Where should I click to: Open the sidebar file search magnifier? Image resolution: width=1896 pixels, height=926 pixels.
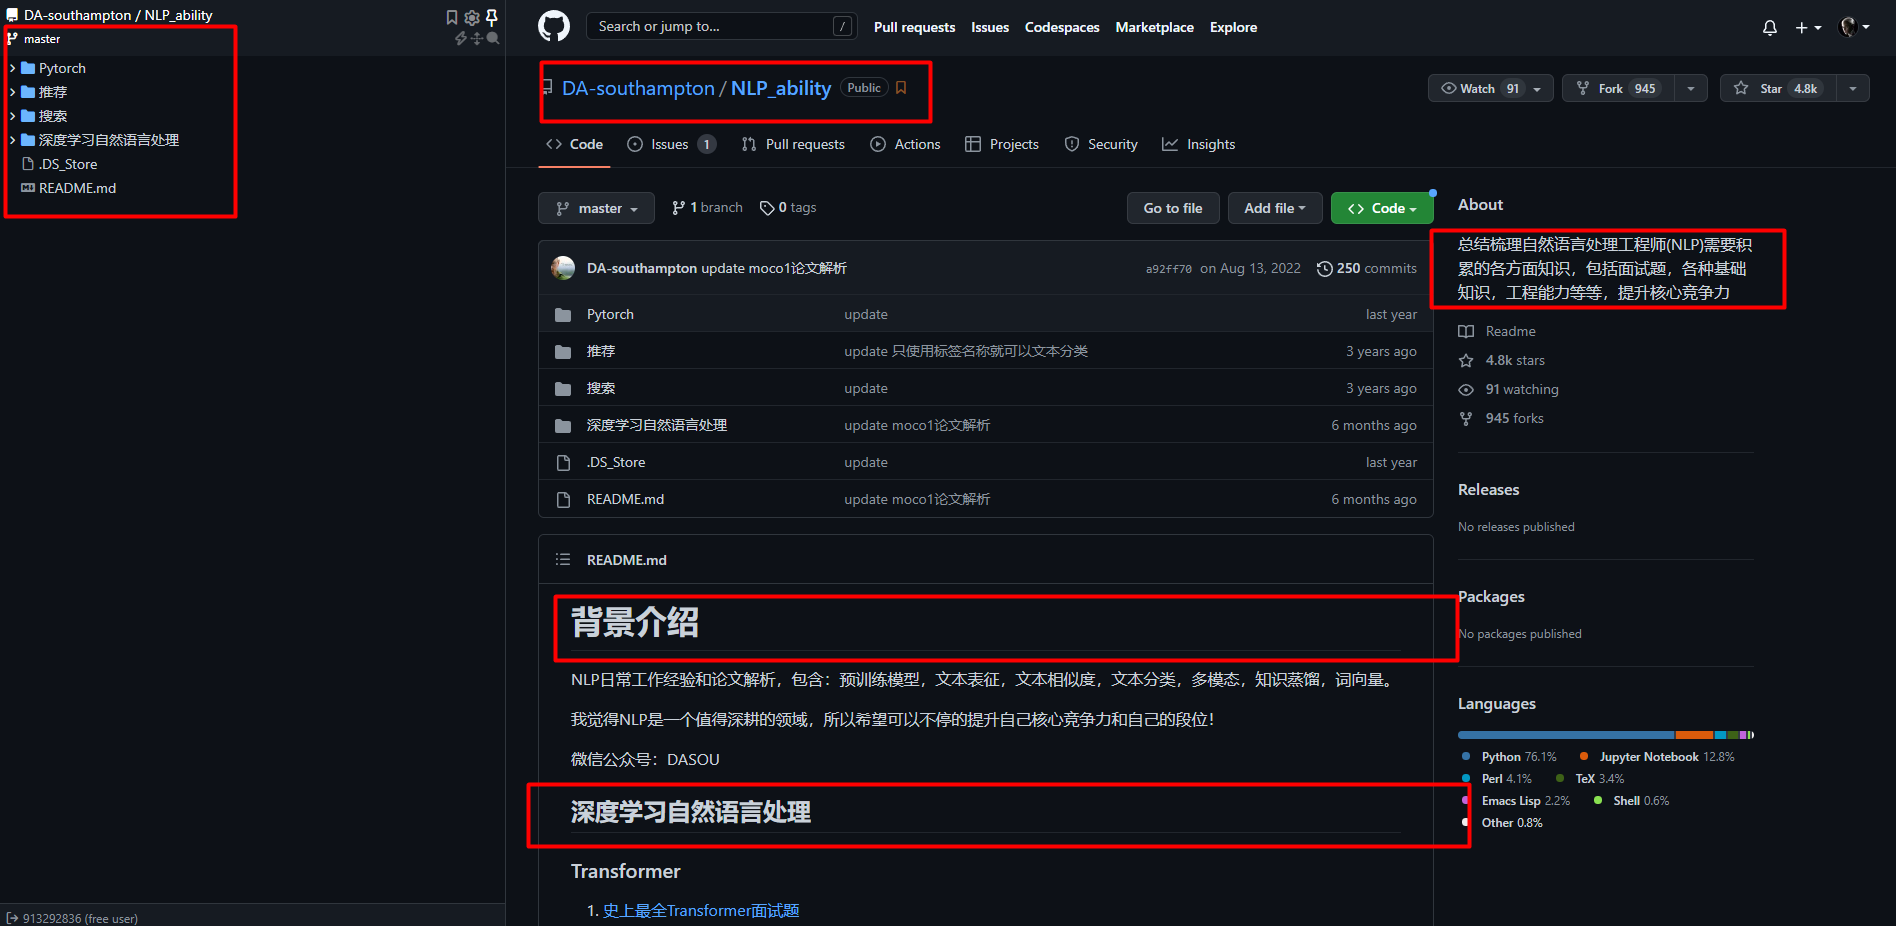[492, 38]
